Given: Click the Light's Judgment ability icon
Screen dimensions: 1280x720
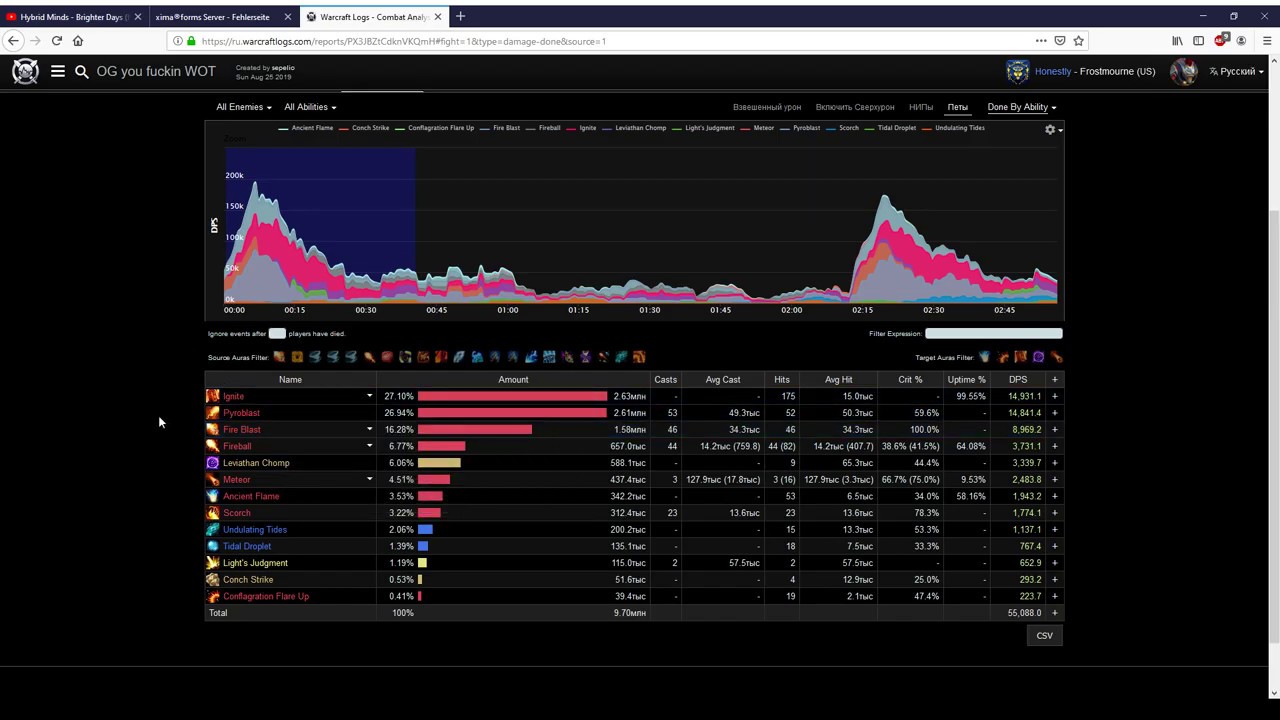Looking at the screenshot, I should coord(212,563).
